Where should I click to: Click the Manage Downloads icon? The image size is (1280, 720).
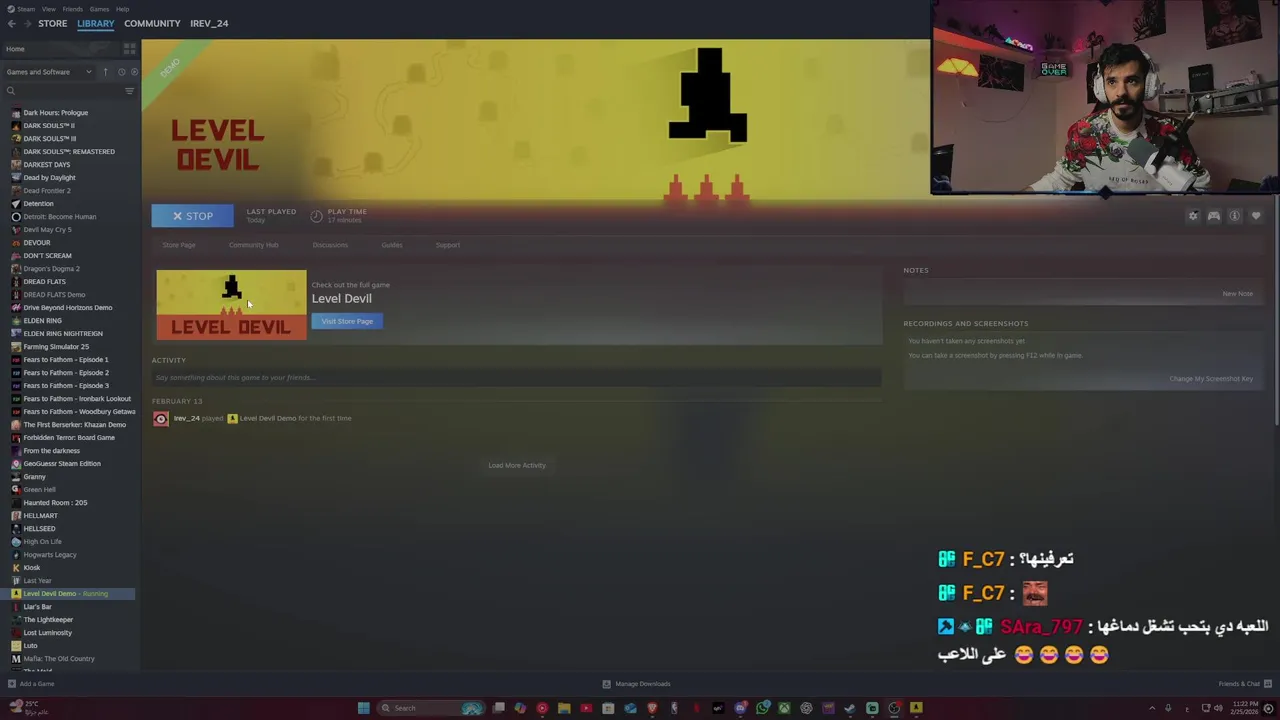[606, 684]
